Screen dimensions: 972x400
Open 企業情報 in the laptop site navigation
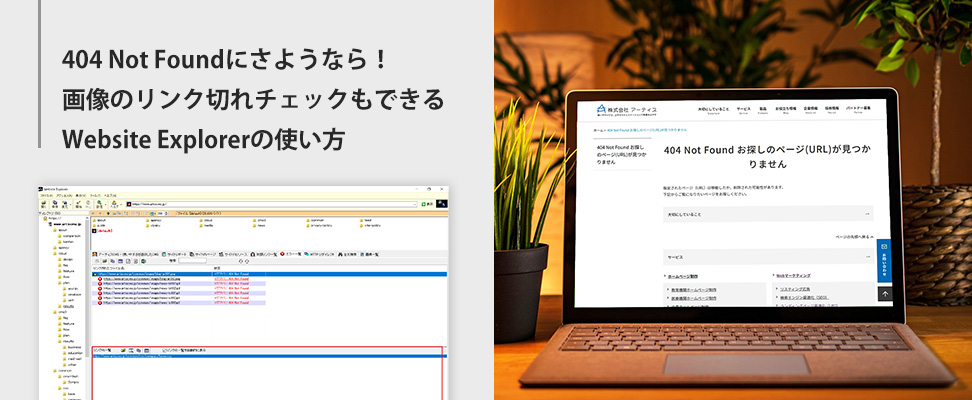pyautogui.click(x=810, y=110)
